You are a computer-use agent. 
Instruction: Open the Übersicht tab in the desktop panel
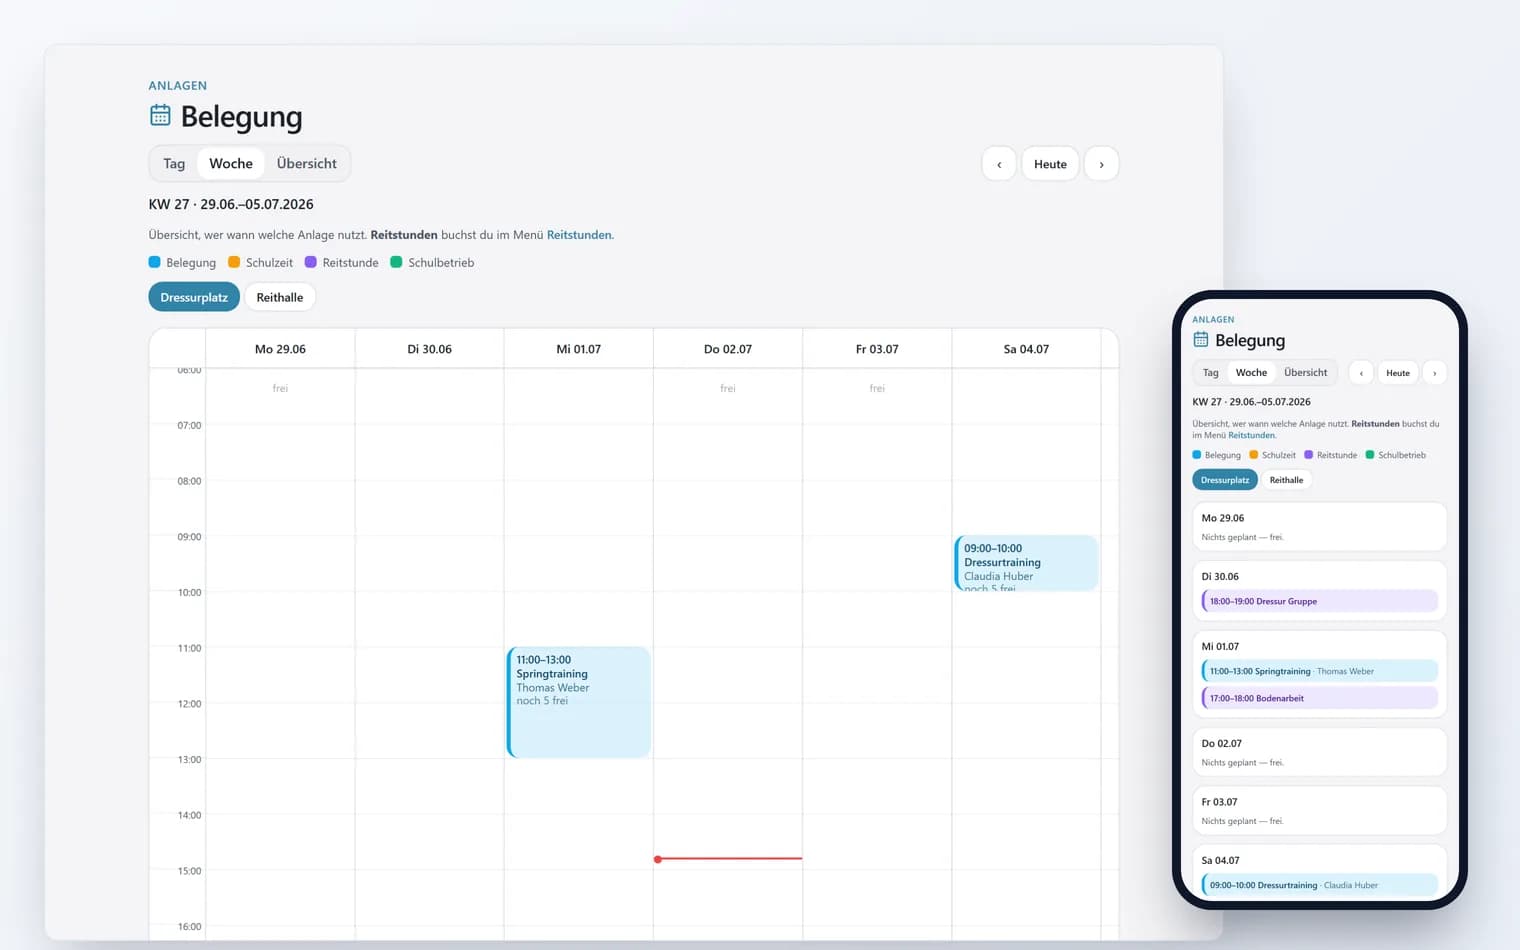click(307, 163)
